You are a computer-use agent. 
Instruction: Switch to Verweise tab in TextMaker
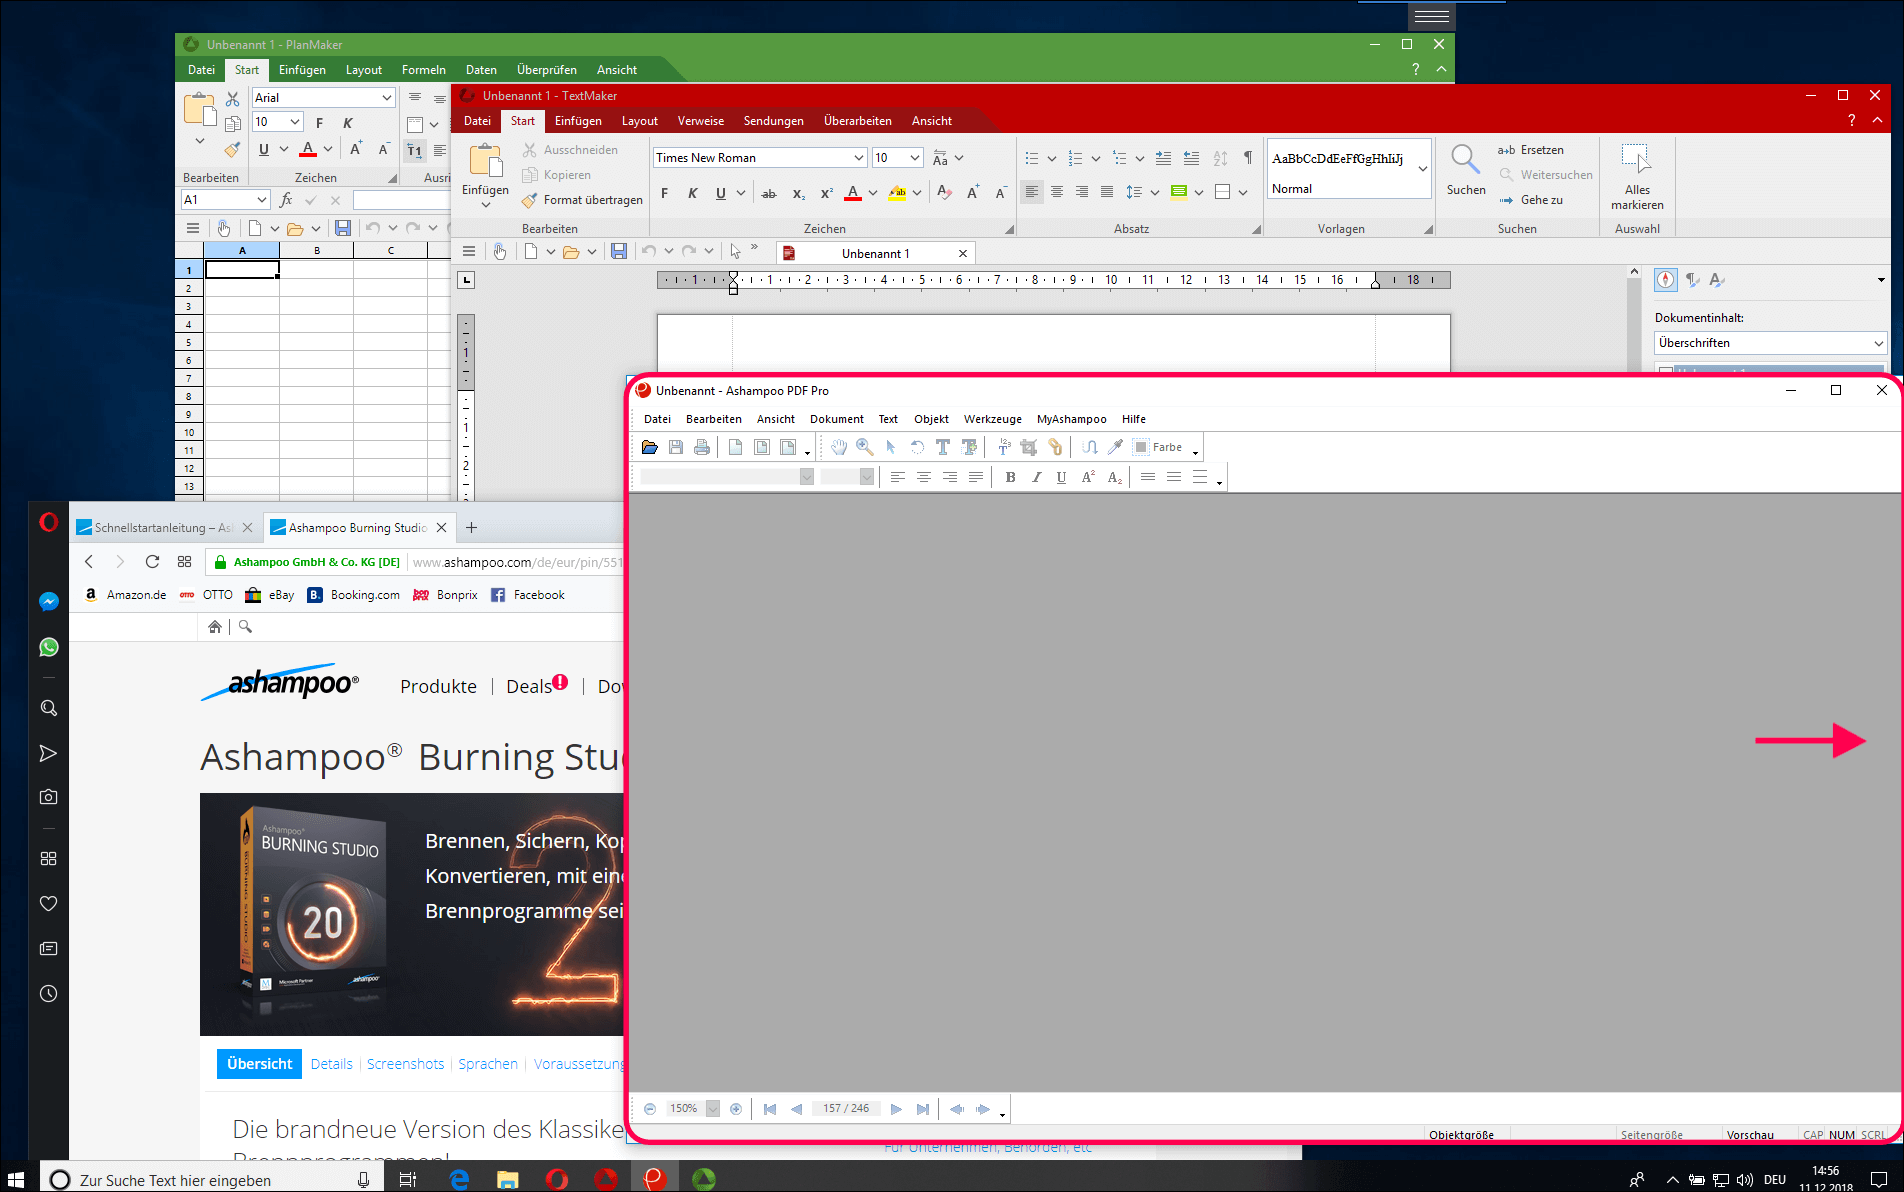click(x=700, y=121)
